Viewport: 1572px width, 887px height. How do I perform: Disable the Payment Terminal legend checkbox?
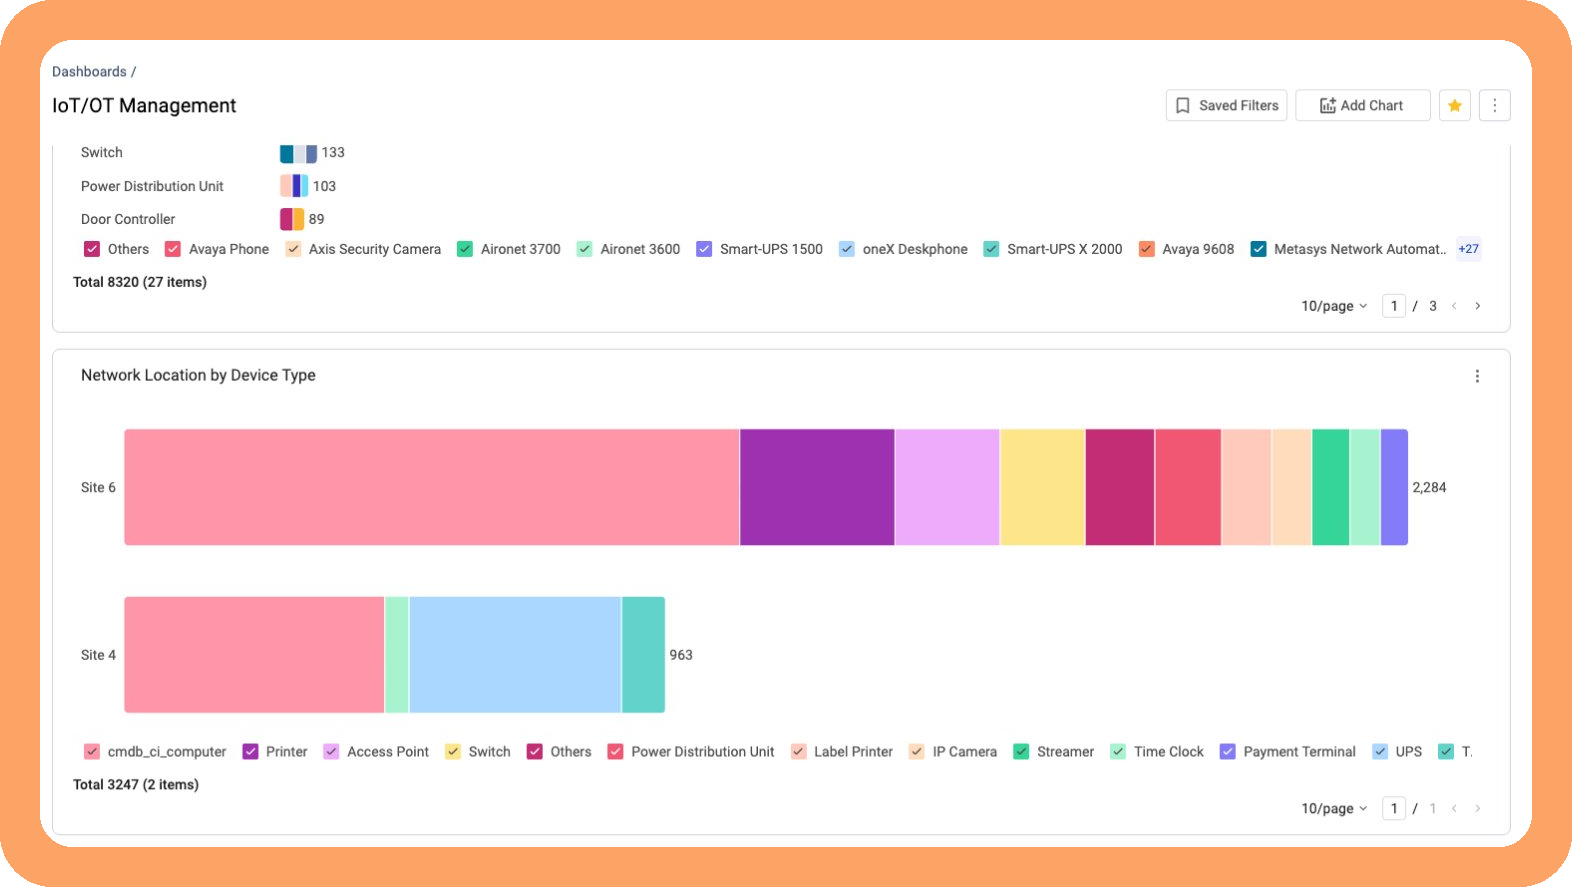[1227, 751]
